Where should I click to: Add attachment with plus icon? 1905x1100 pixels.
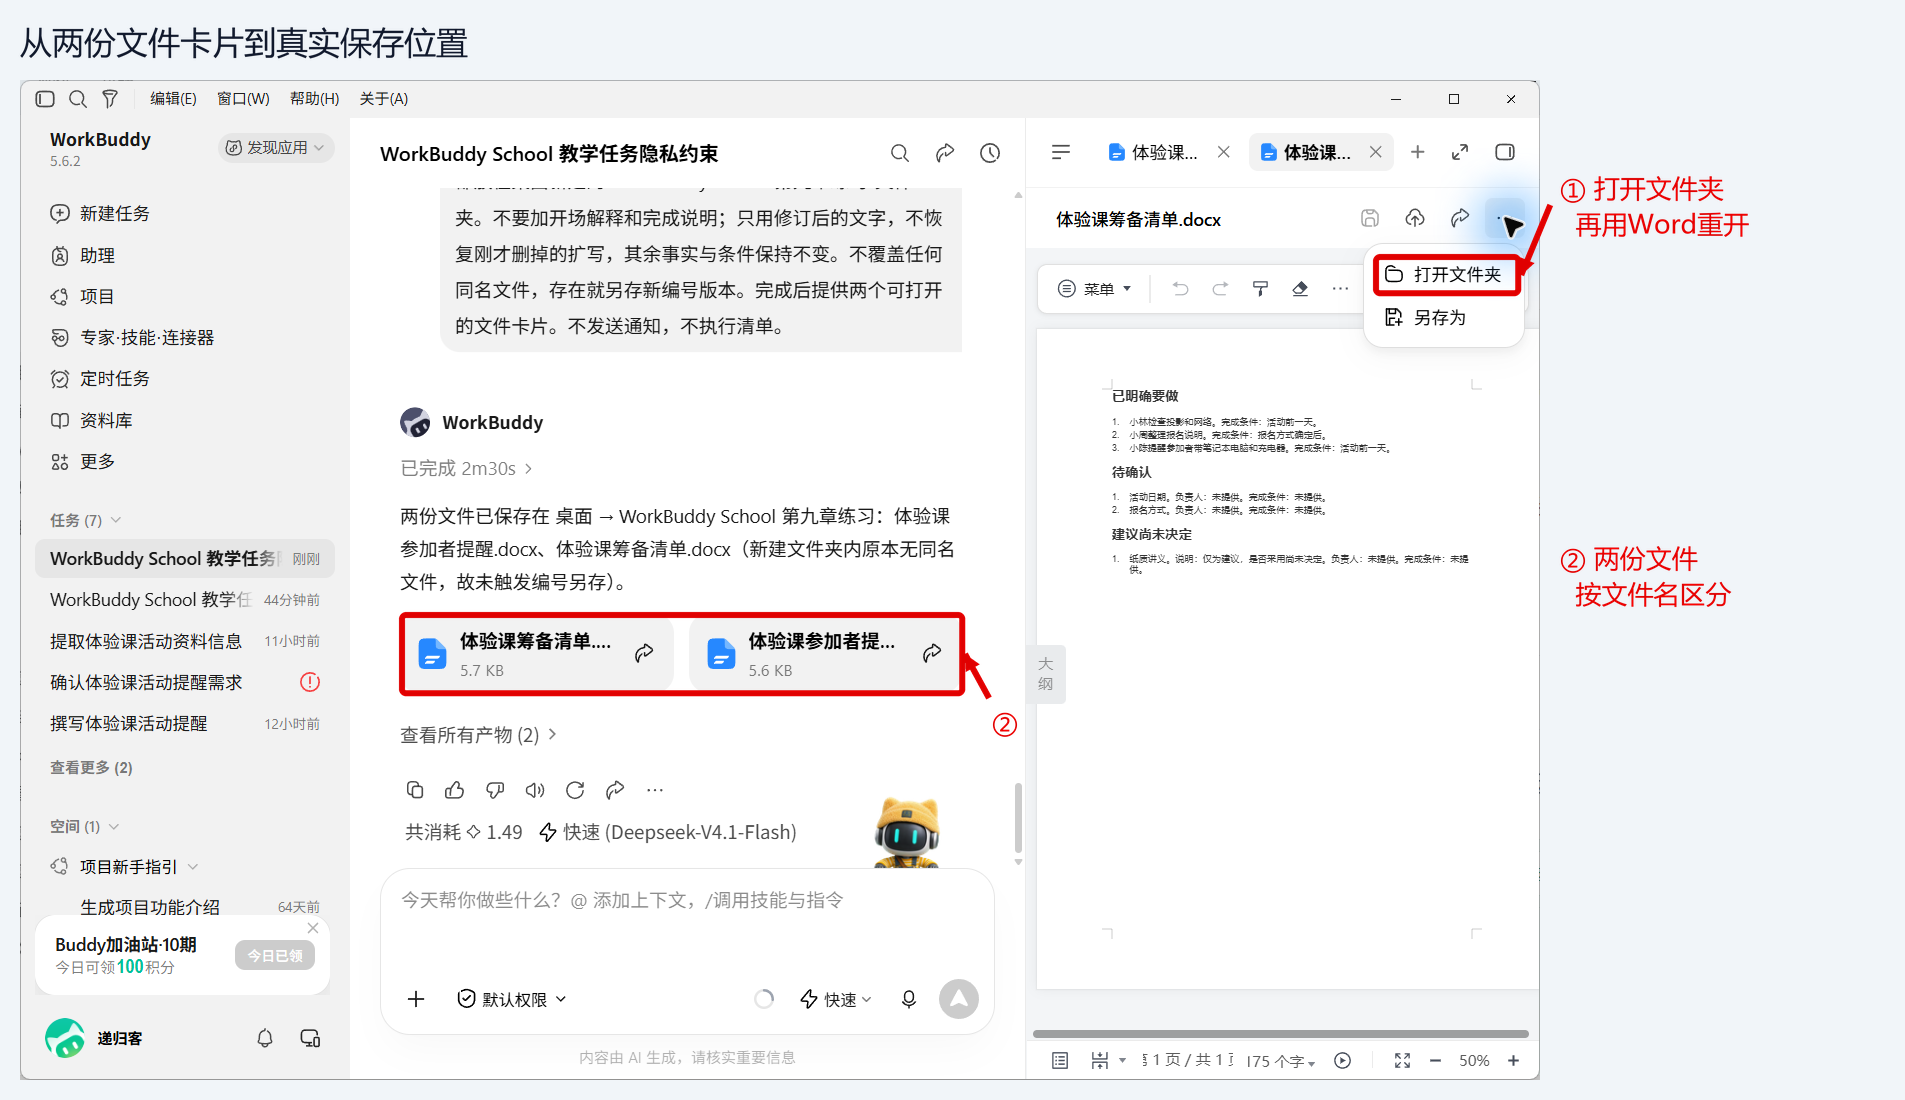[416, 999]
